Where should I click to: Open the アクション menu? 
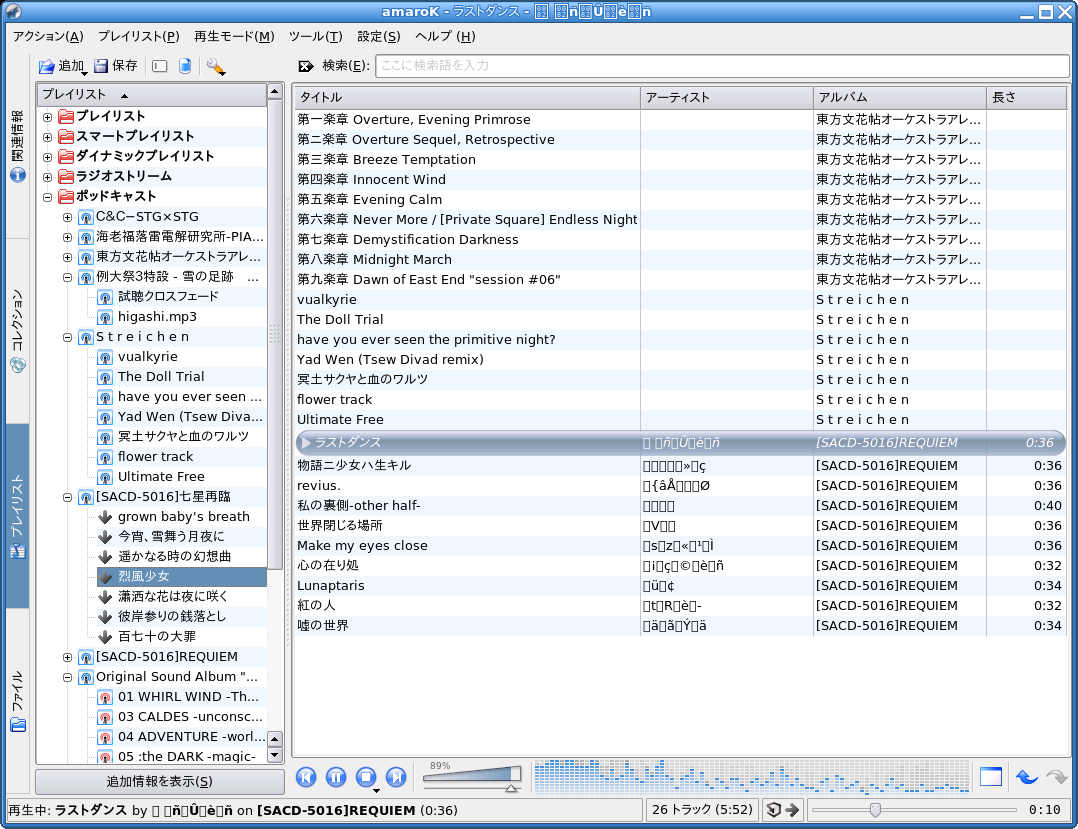48,36
